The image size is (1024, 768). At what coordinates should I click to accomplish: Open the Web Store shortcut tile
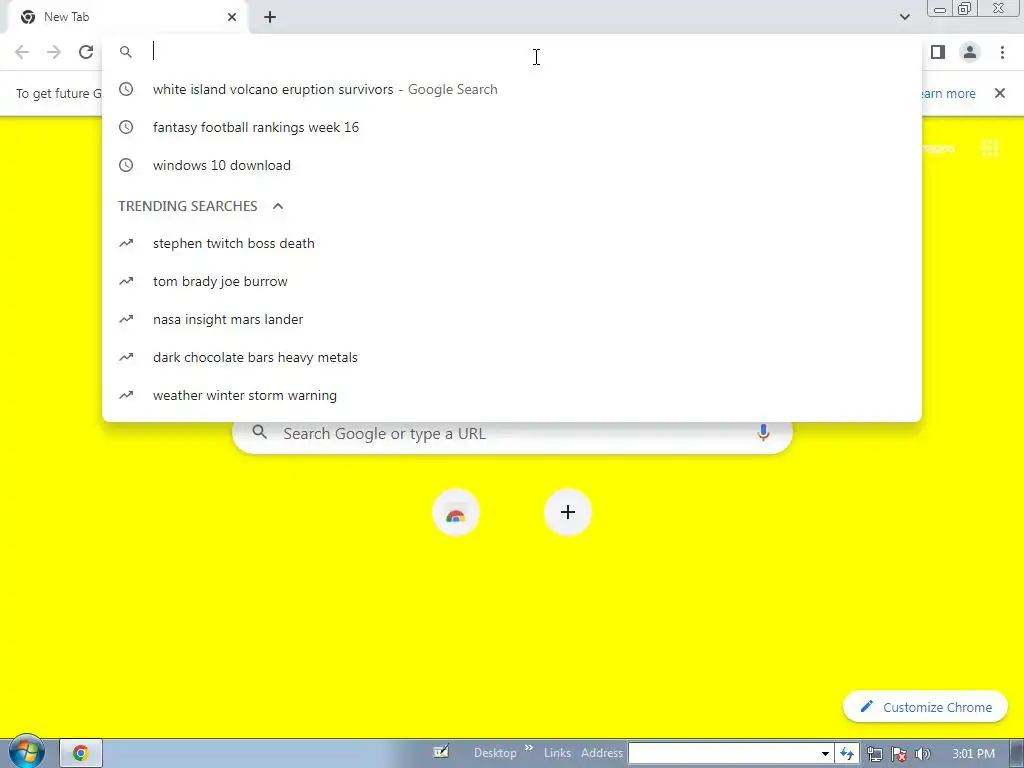pos(456,513)
